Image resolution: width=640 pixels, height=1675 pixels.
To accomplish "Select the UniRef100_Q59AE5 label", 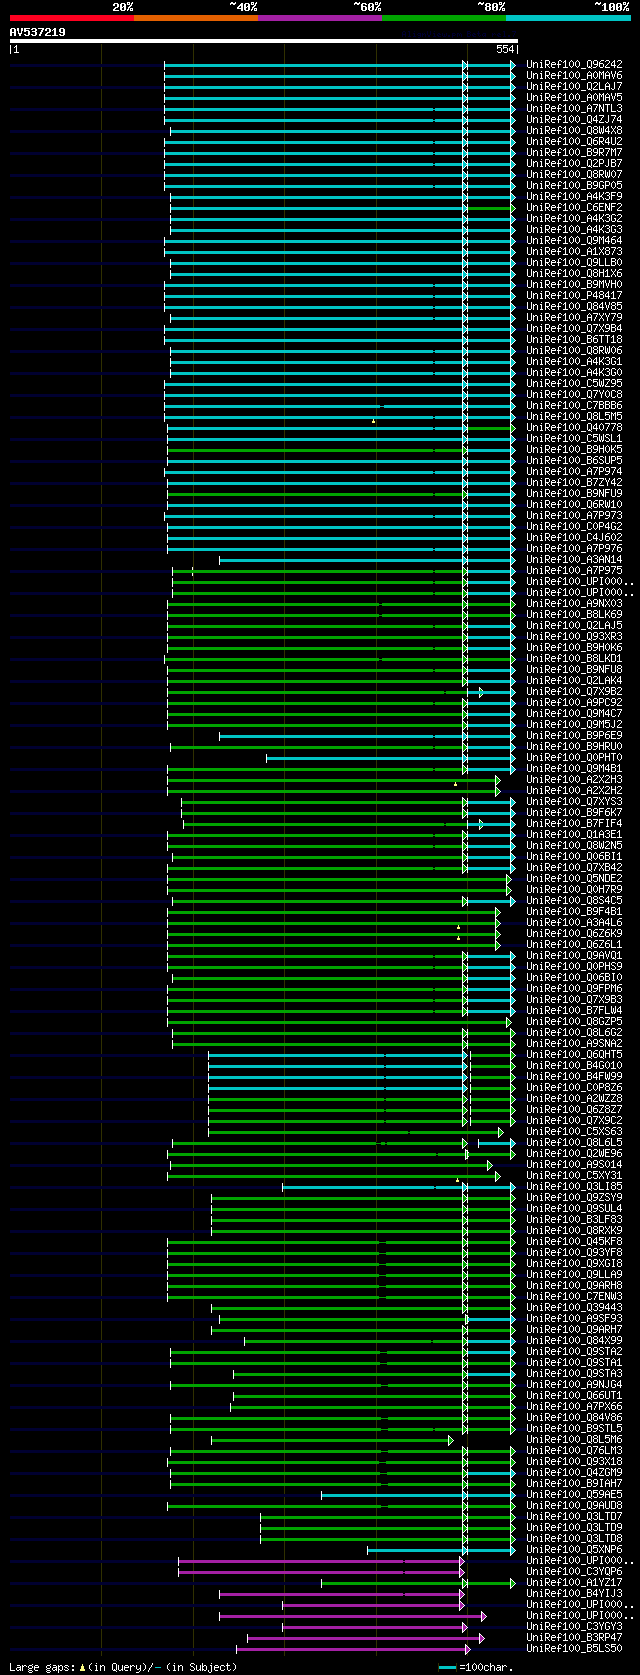I will tap(574, 1495).
